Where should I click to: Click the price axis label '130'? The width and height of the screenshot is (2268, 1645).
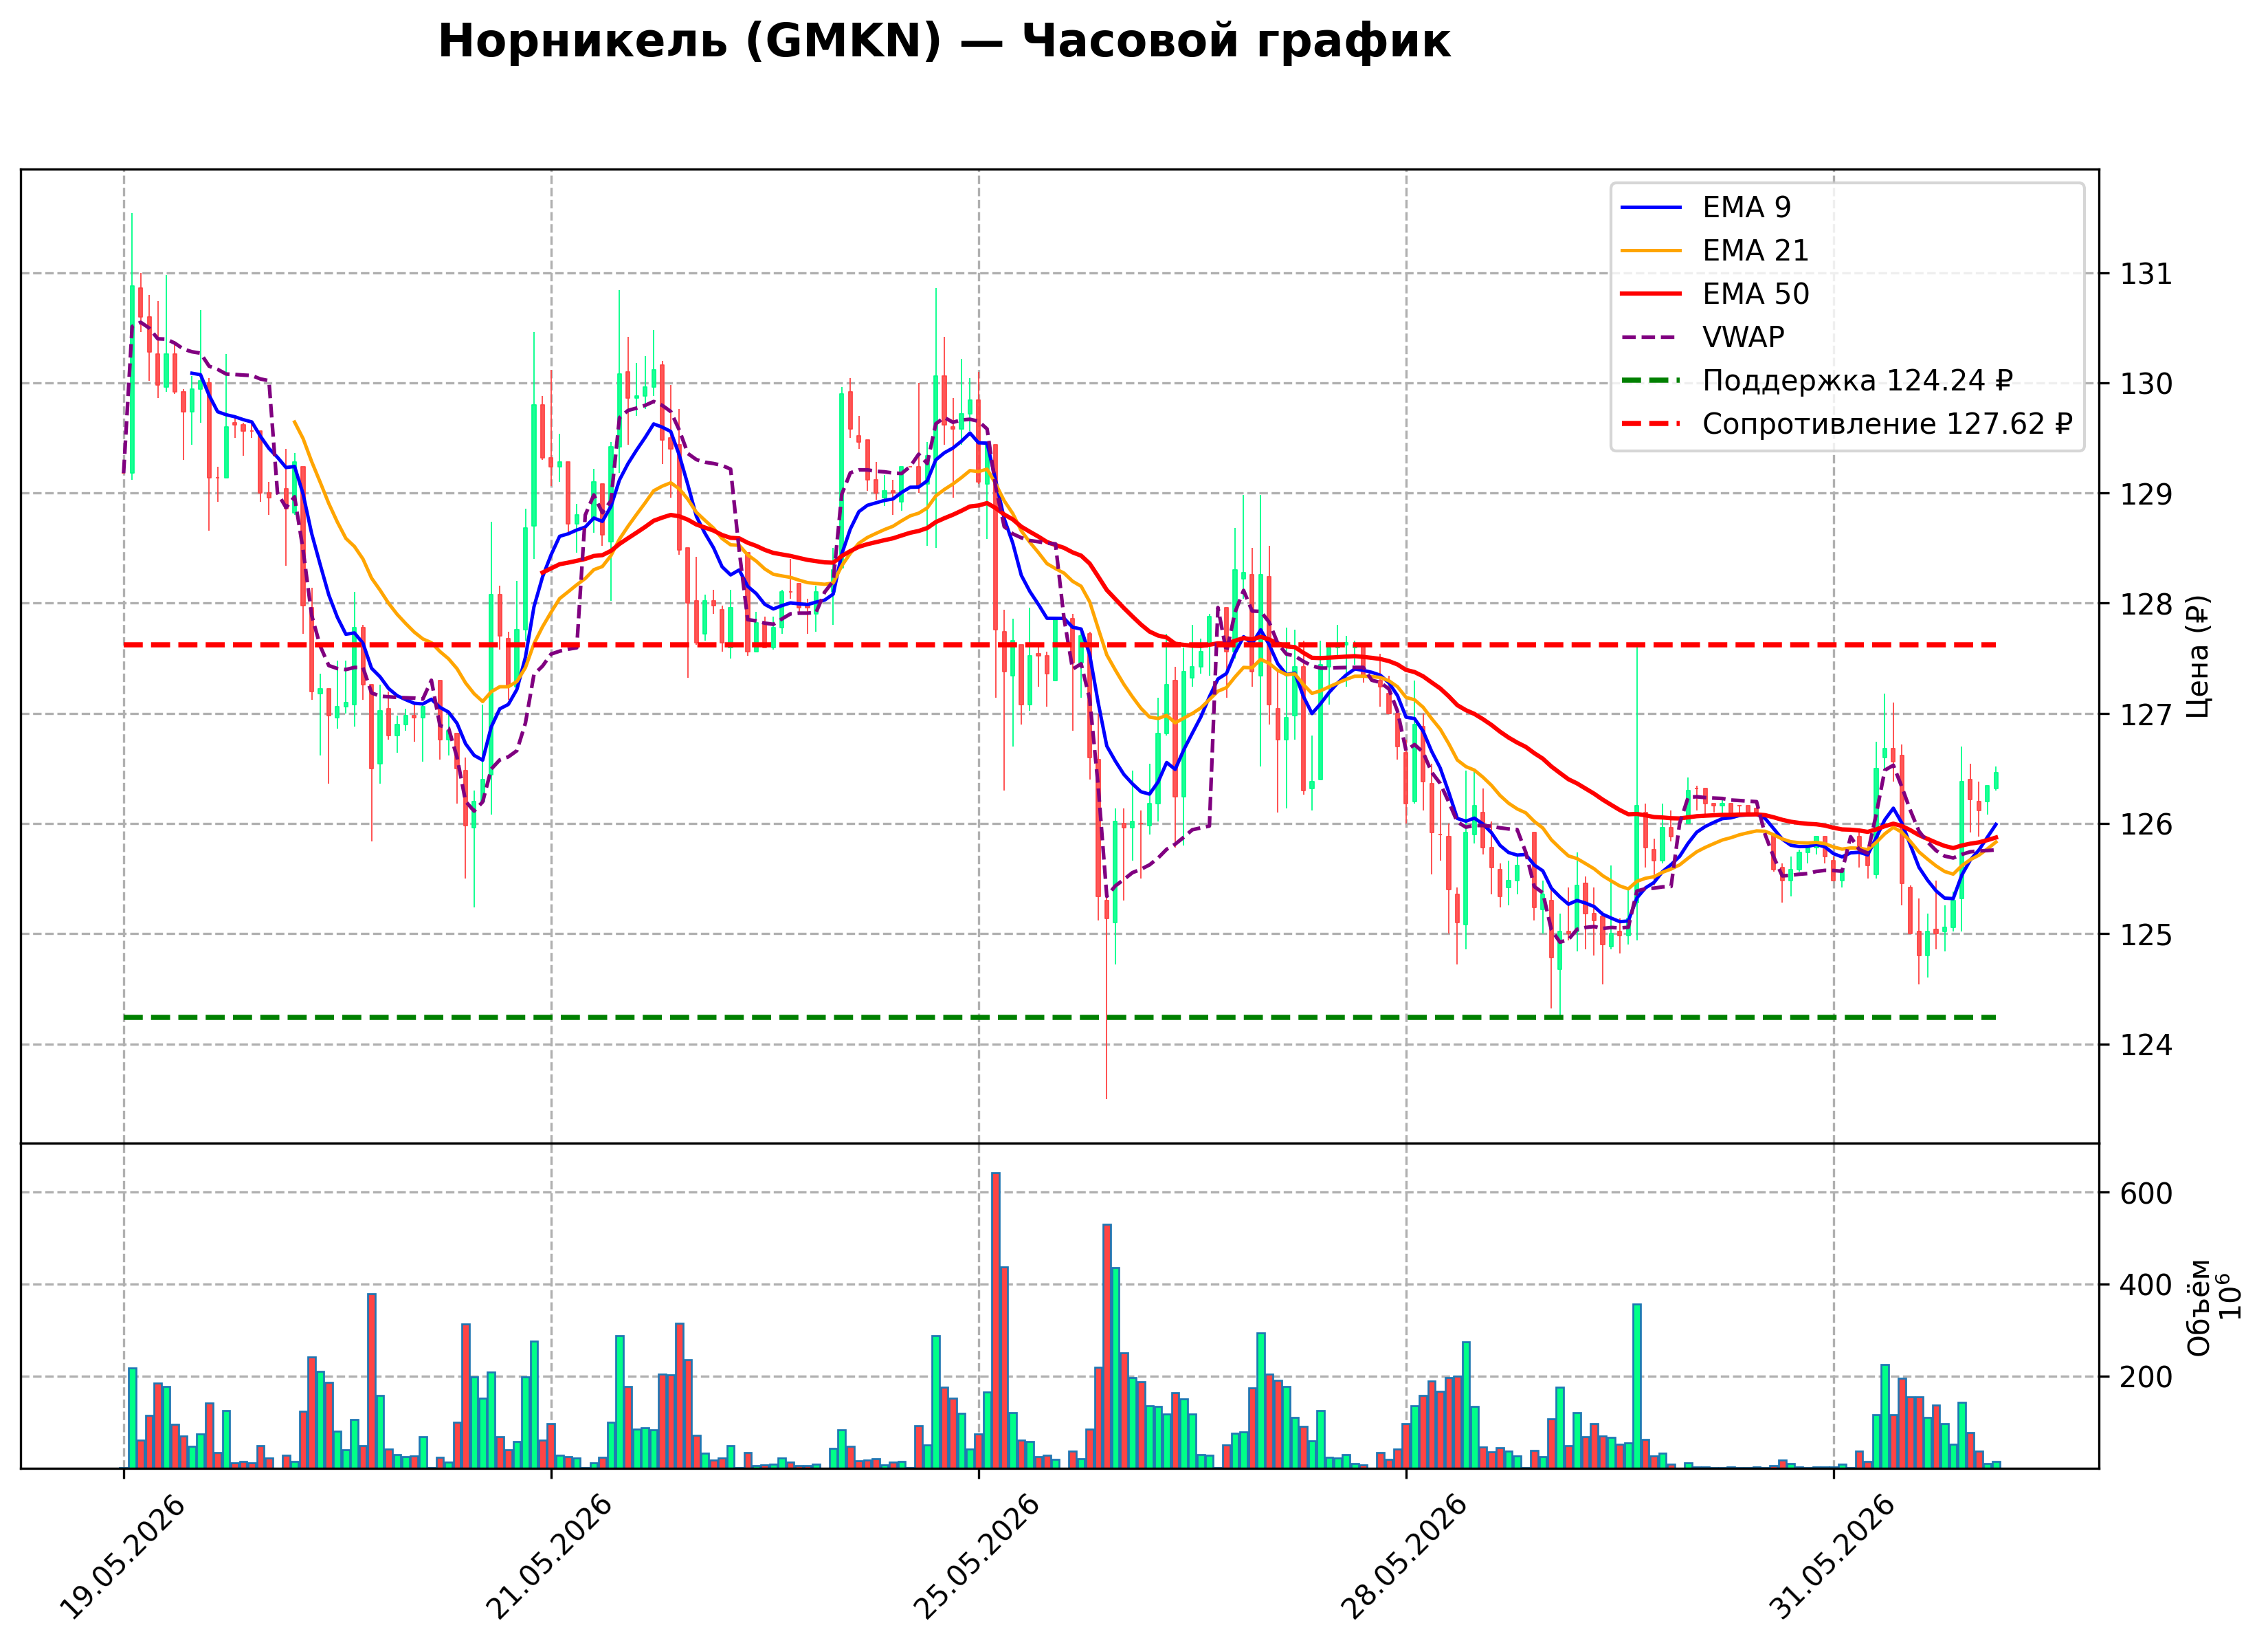(x=2146, y=384)
